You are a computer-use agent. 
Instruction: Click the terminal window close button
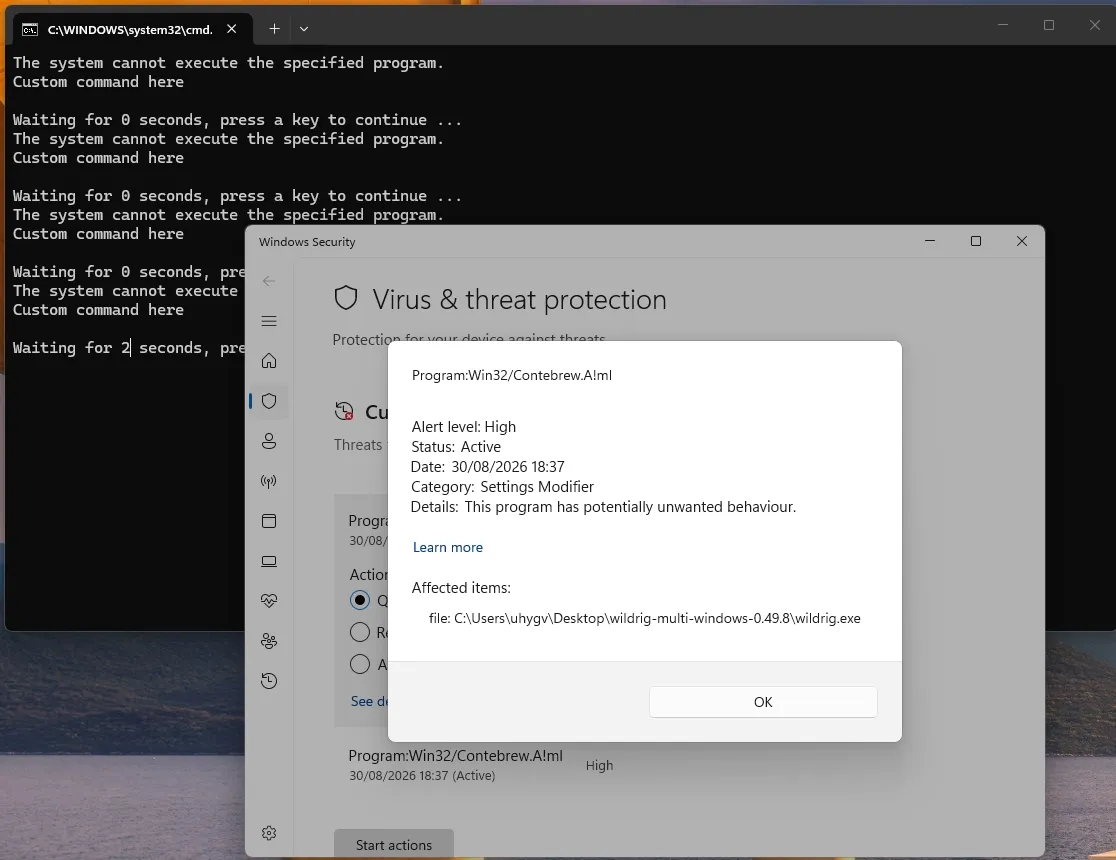point(1095,25)
